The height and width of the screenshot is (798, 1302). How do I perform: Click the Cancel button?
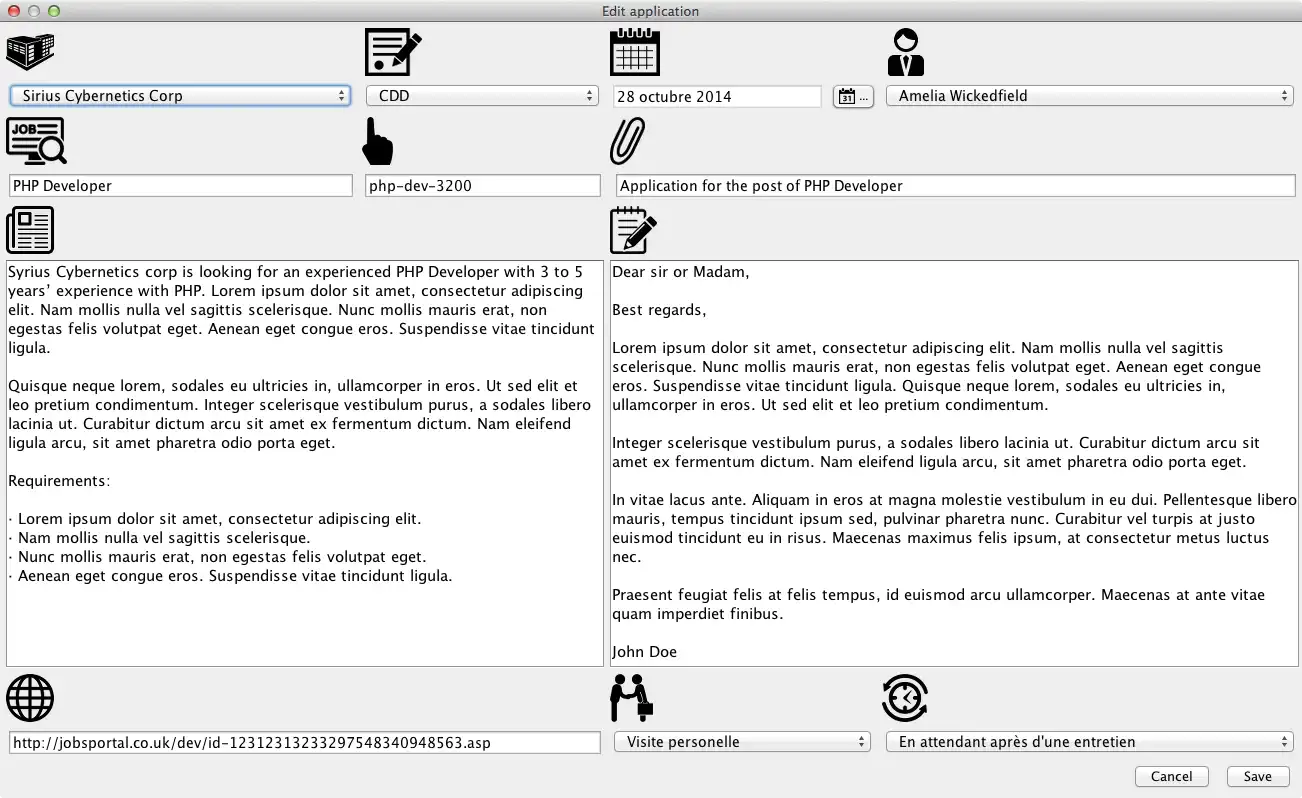pos(1172,776)
